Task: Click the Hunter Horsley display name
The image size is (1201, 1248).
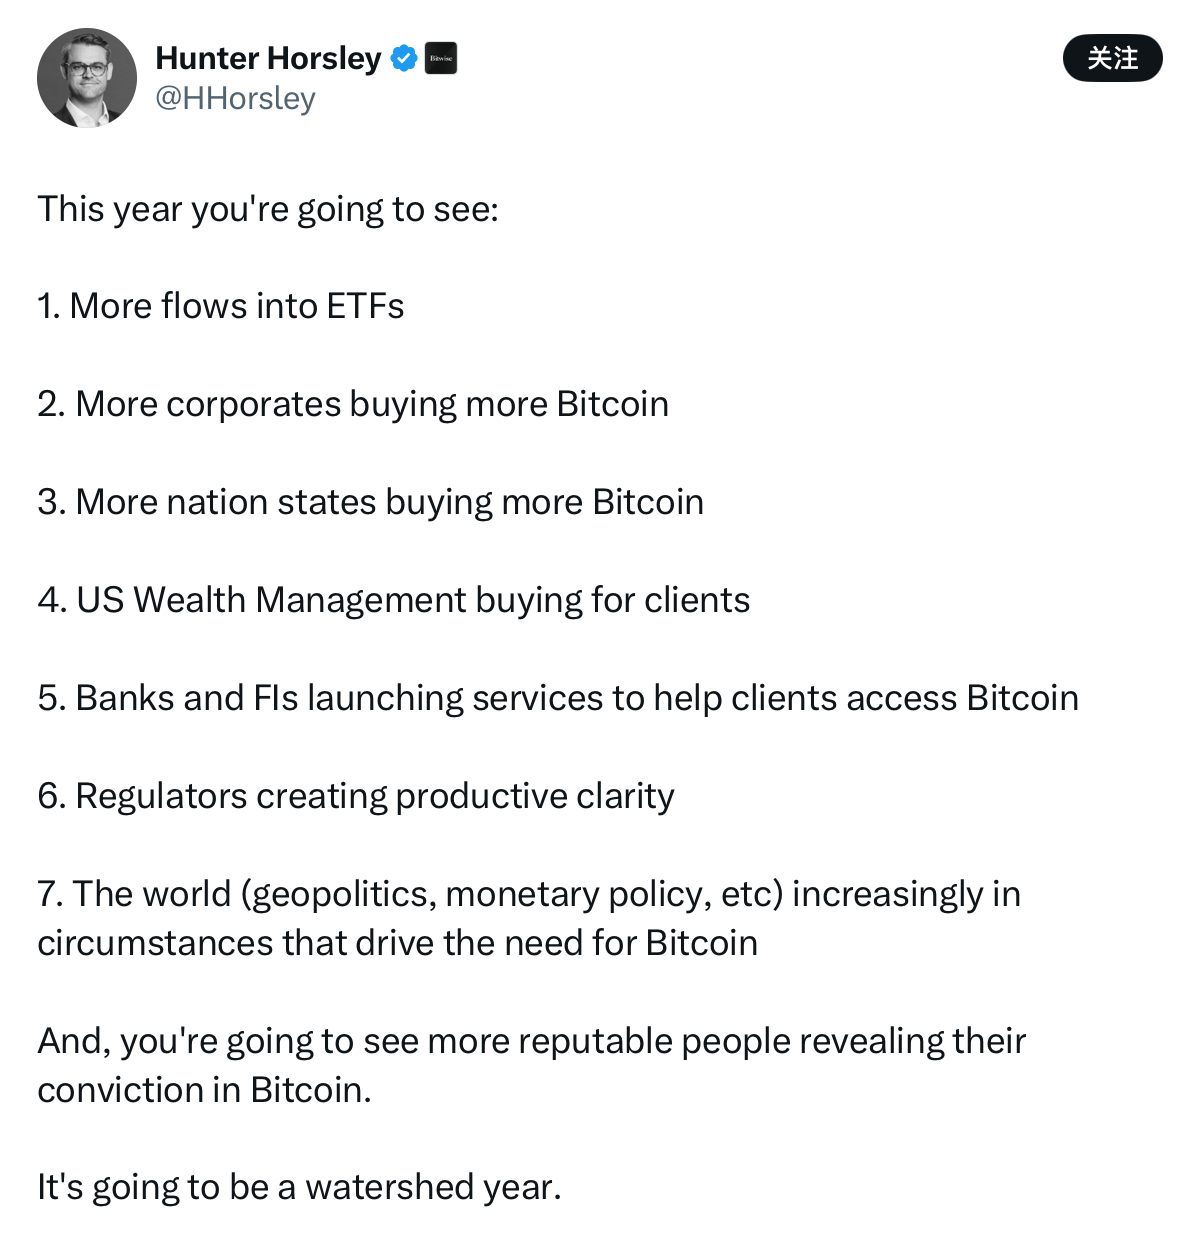Action: [x=268, y=58]
